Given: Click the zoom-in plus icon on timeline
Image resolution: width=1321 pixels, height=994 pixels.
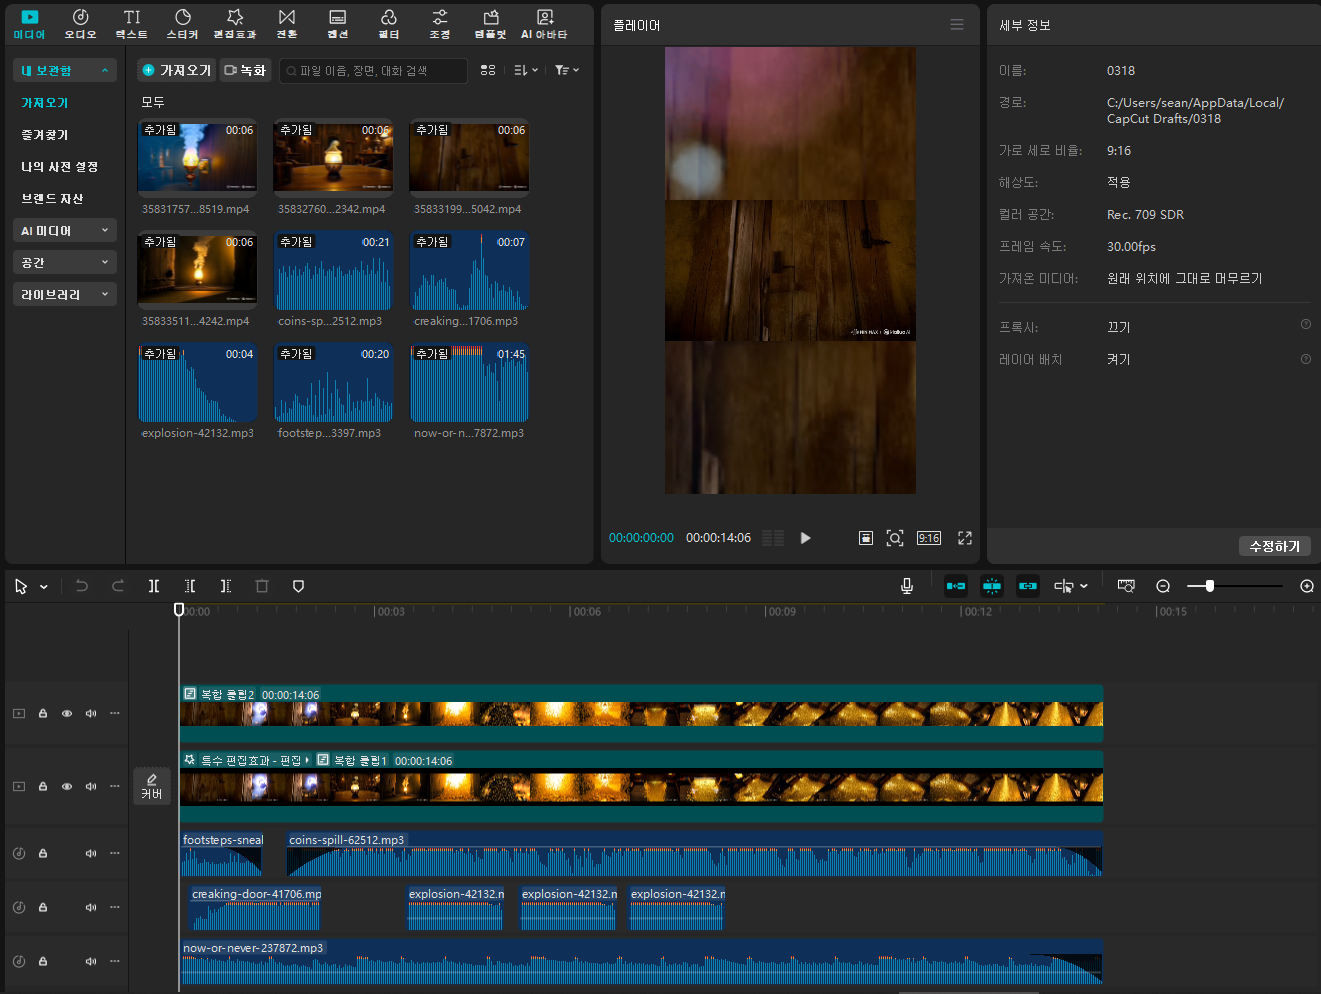Looking at the screenshot, I should pyautogui.click(x=1306, y=586).
